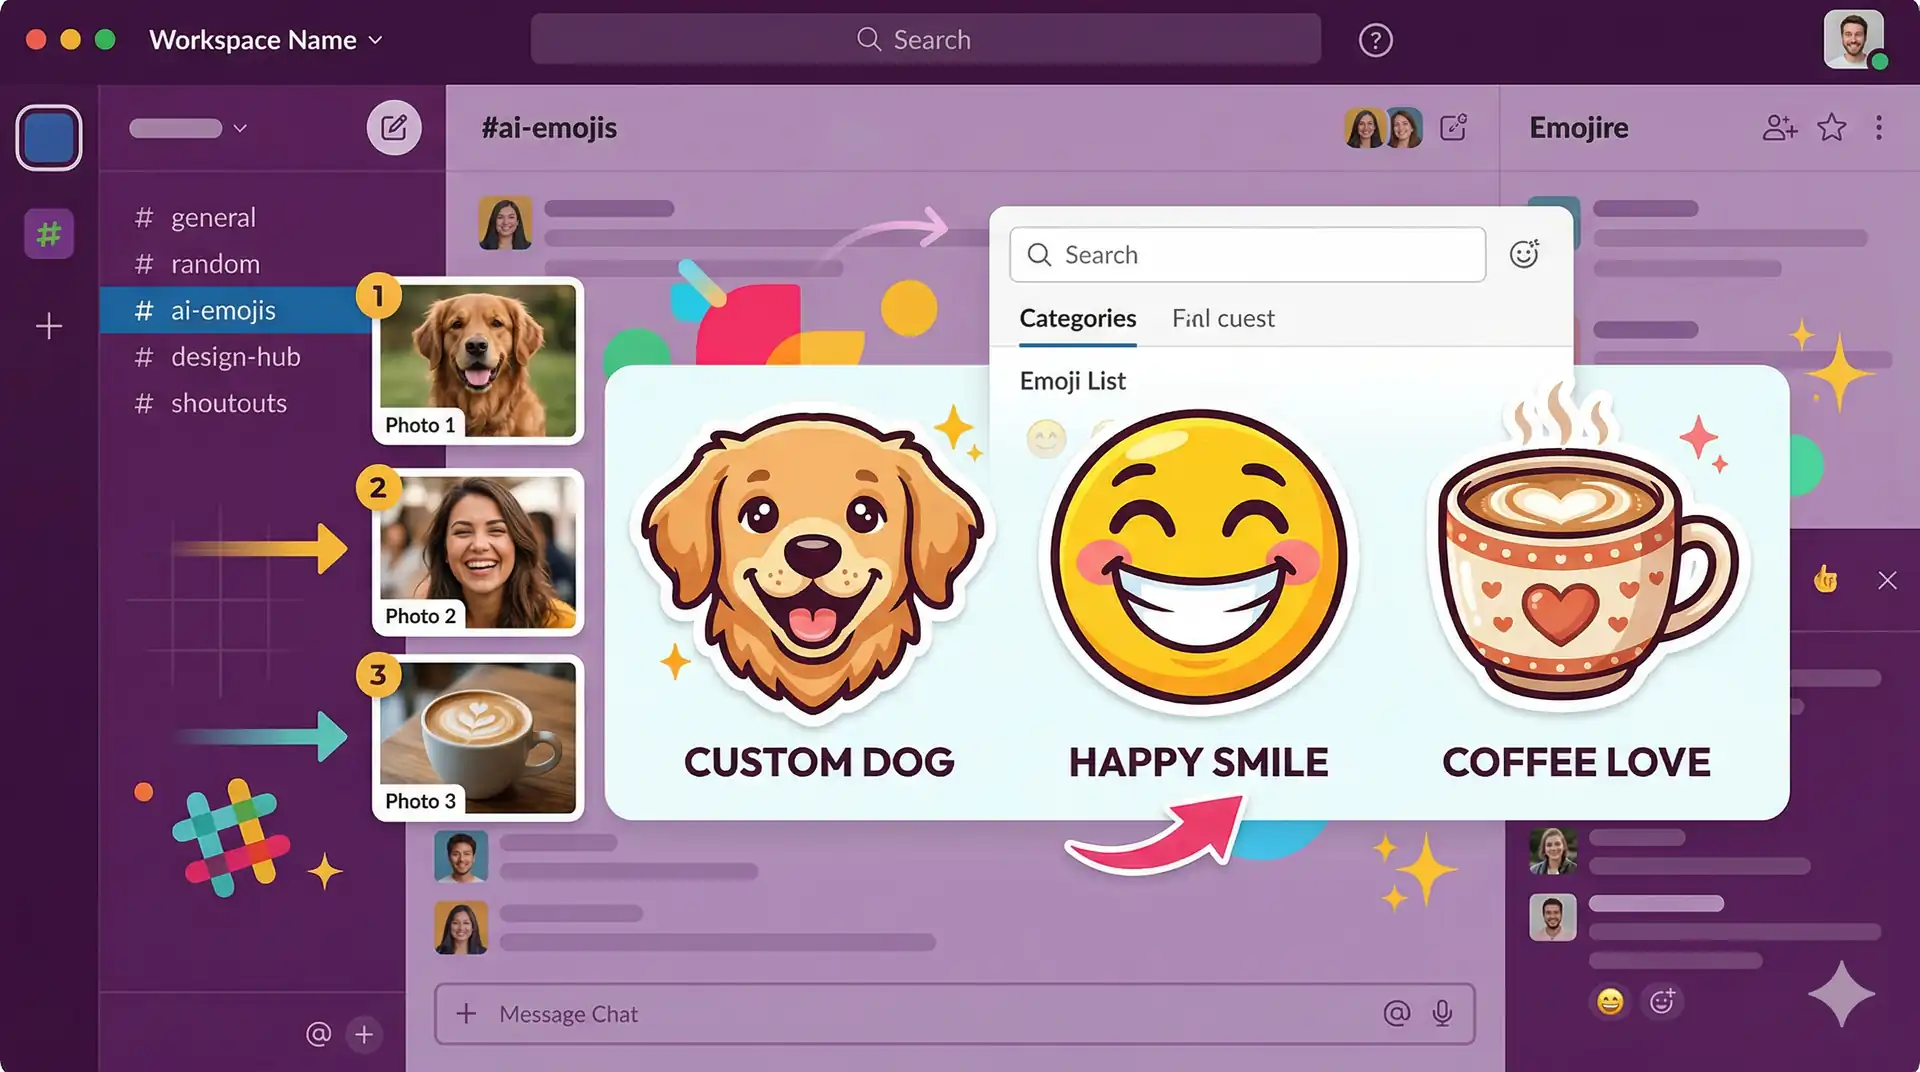
Task: Select the Photo 1 dog thumbnail
Action: pyautogui.click(x=478, y=360)
